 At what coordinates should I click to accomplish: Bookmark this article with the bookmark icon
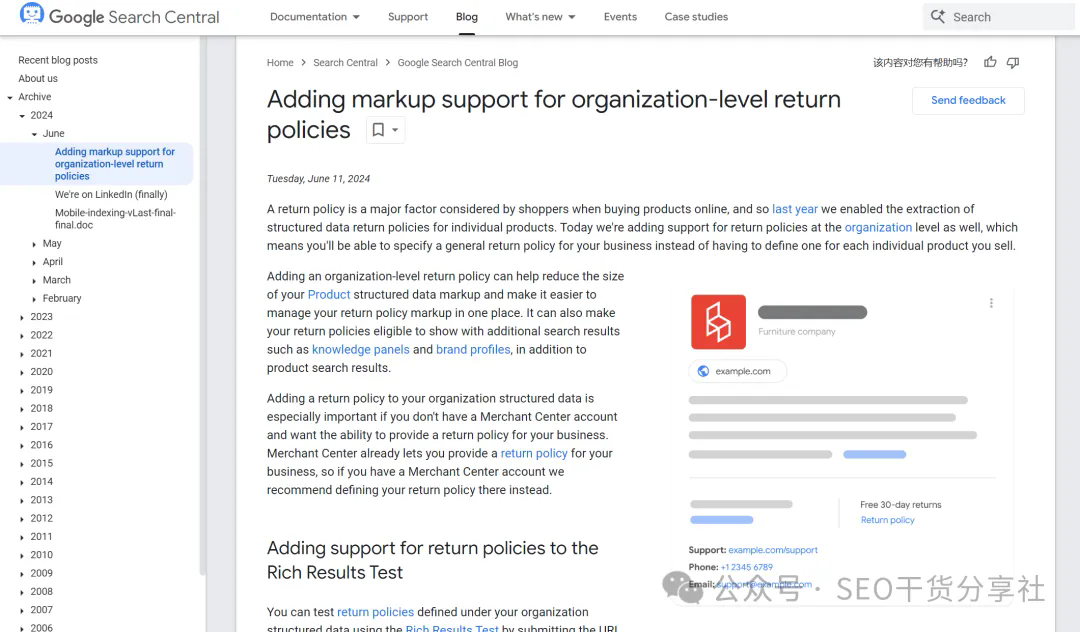pyautogui.click(x=378, y=129)
